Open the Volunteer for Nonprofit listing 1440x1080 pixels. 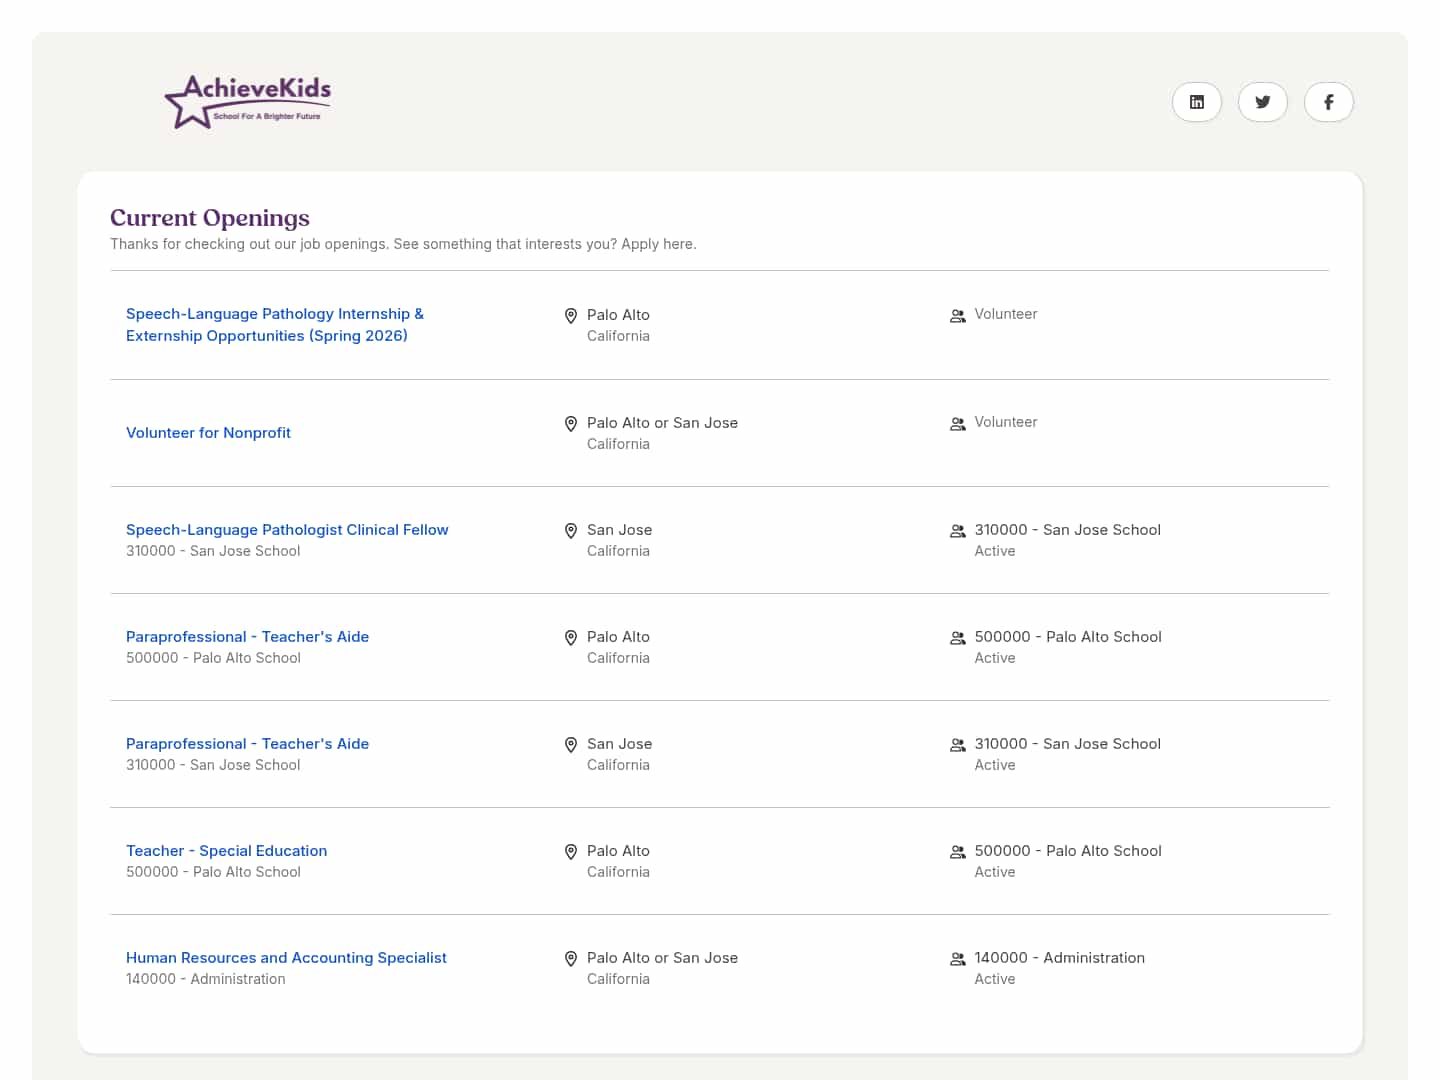[208, 432]
